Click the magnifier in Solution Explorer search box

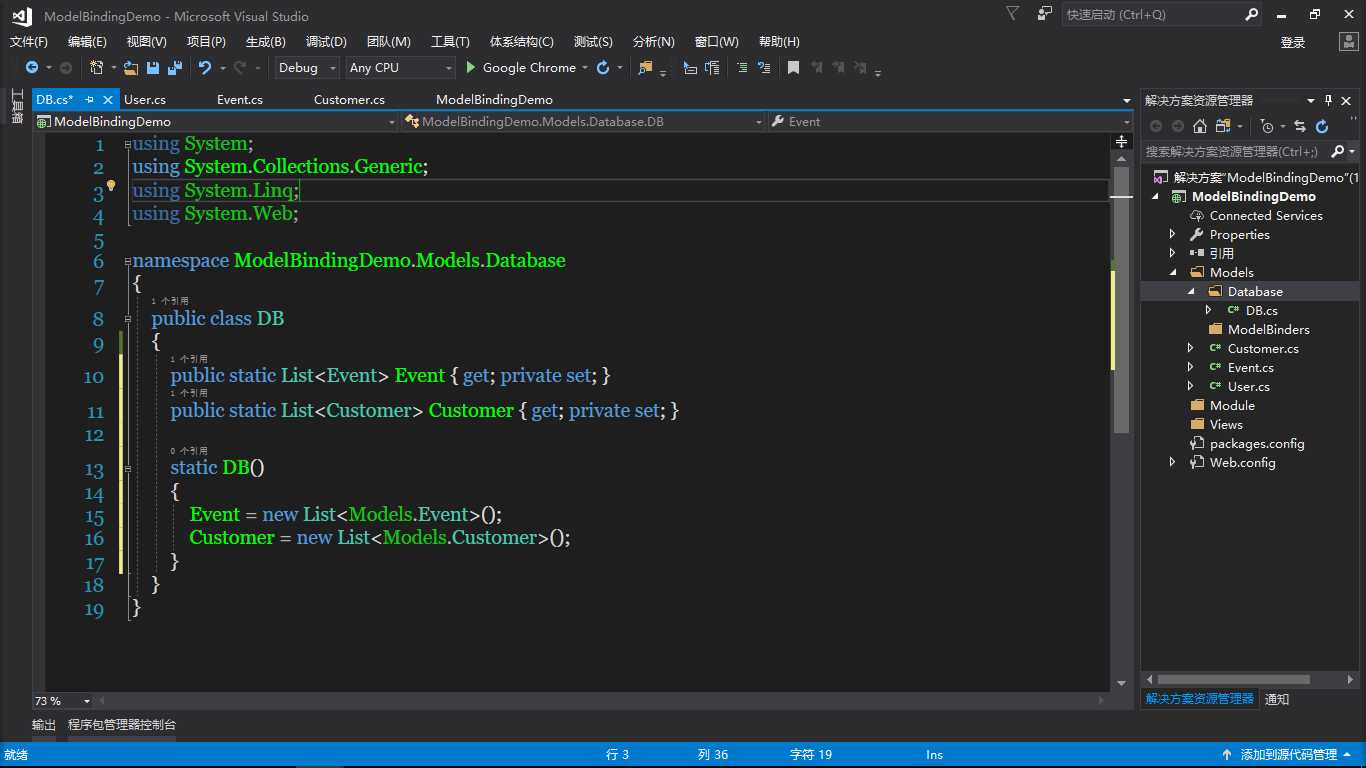point(1338,151)
